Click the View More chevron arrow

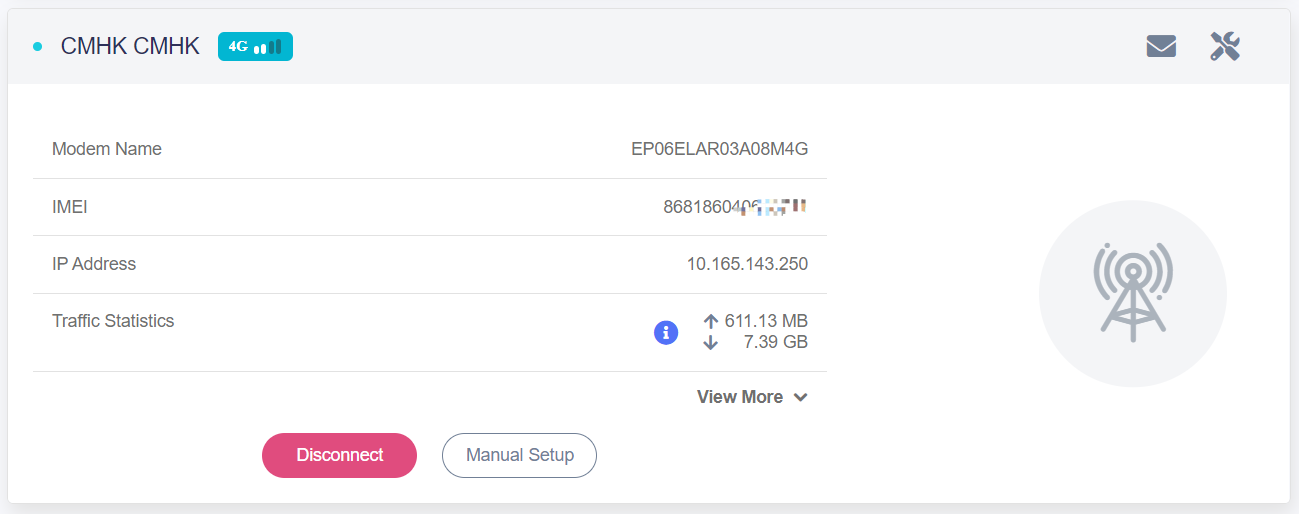(800, 397)
